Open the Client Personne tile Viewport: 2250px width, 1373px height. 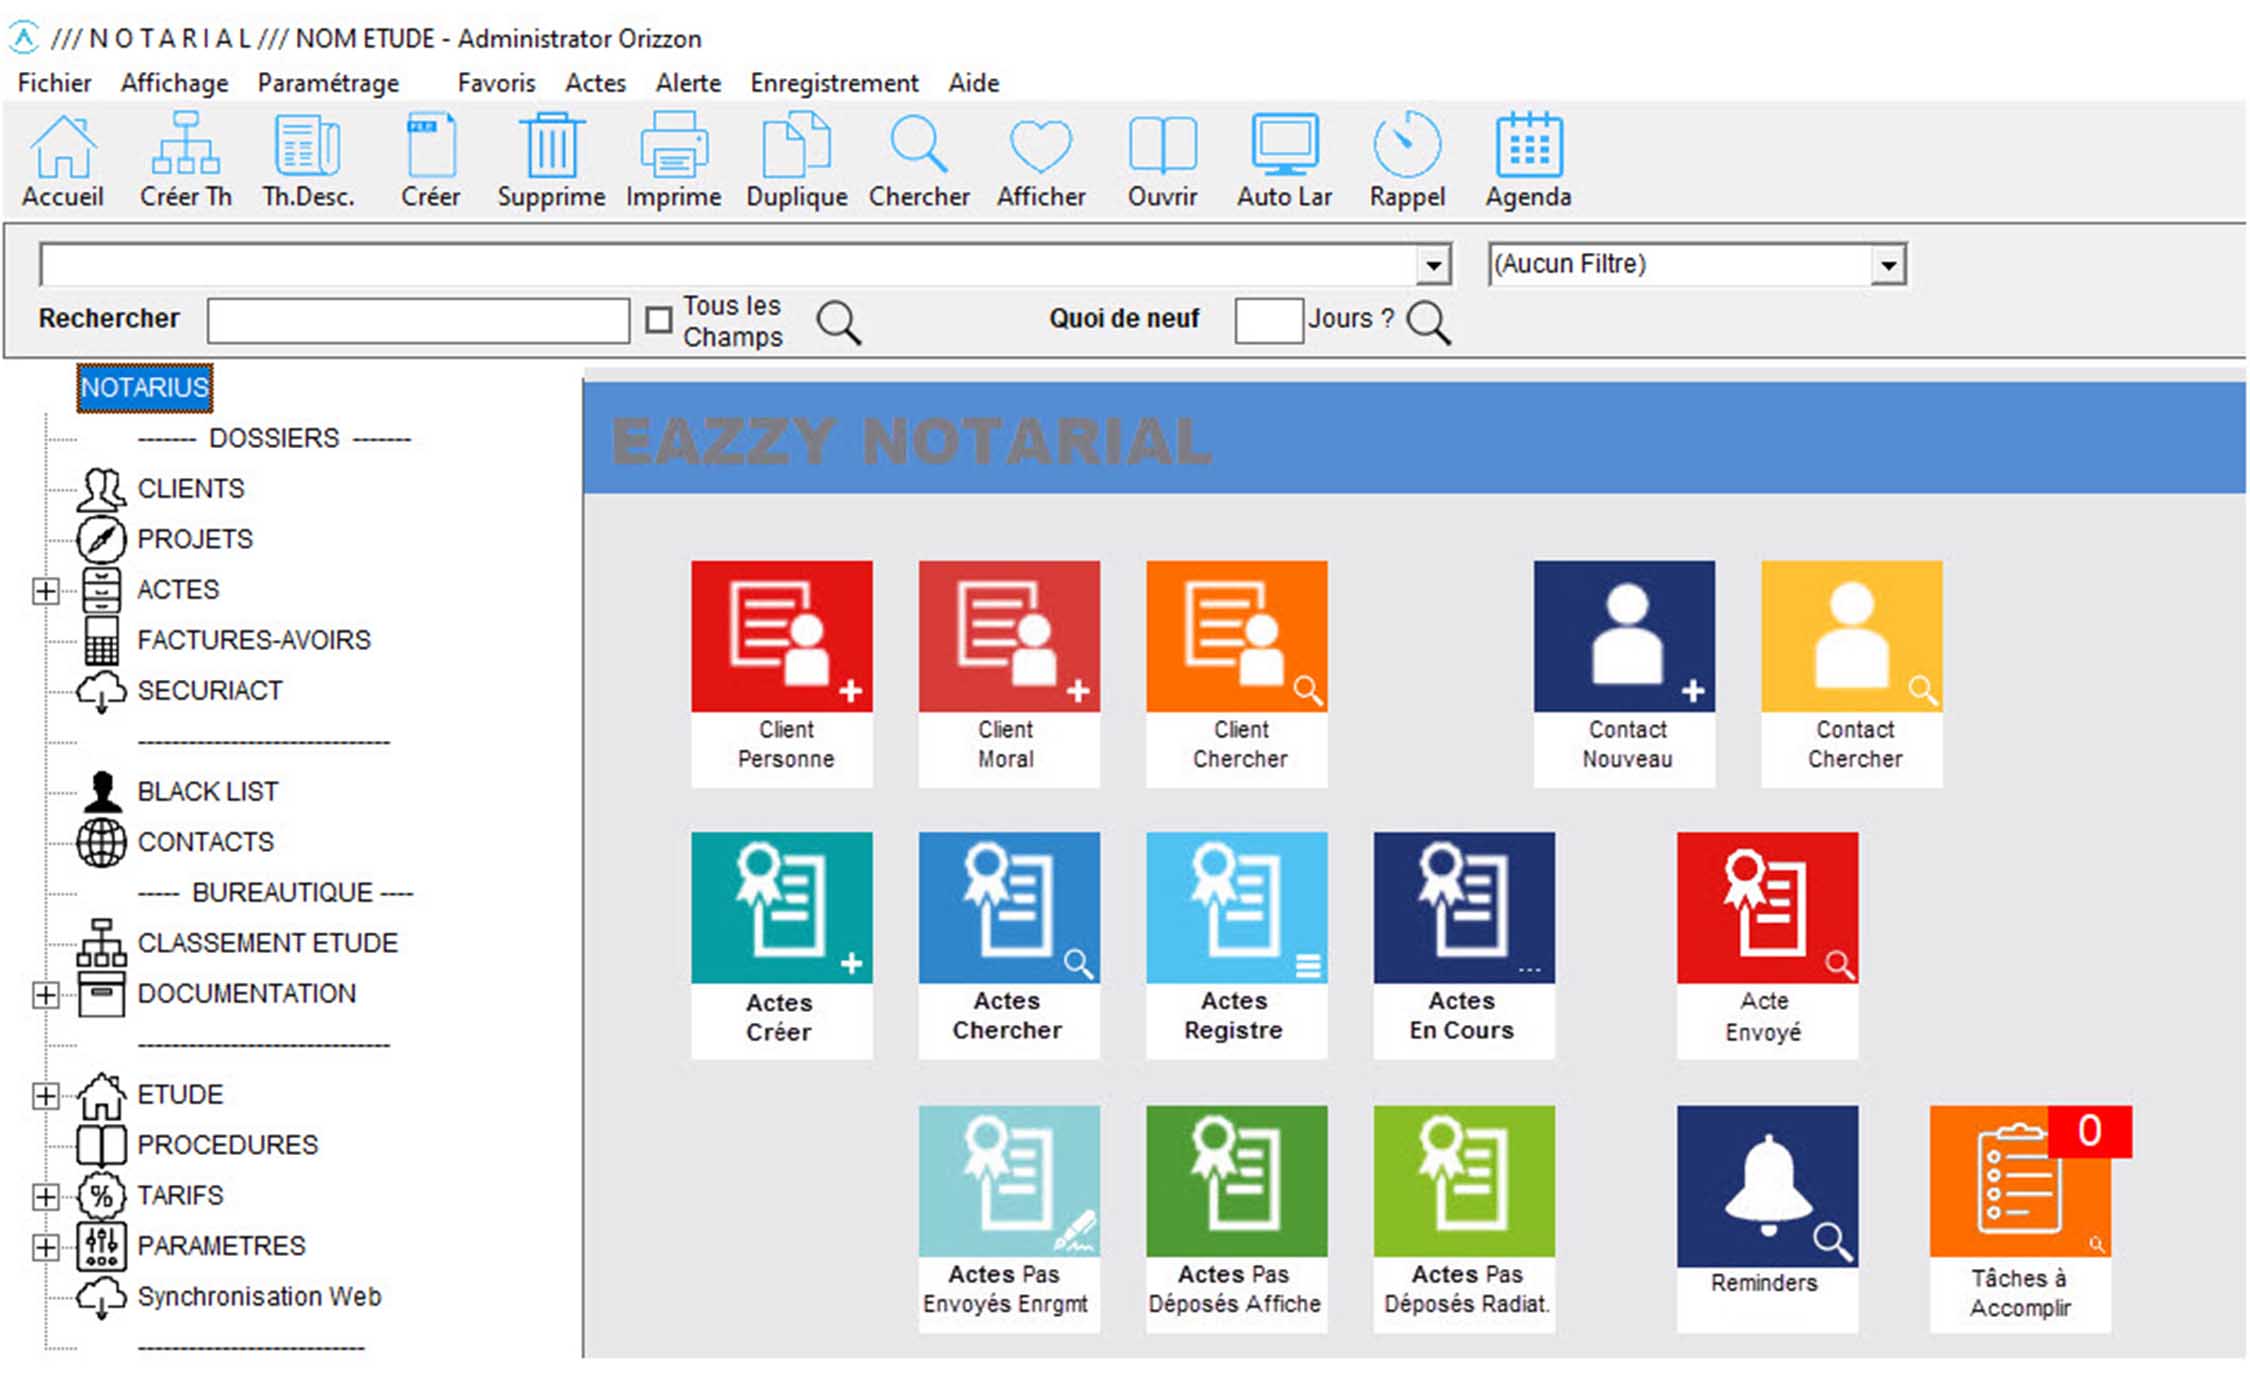pos(782,673)
